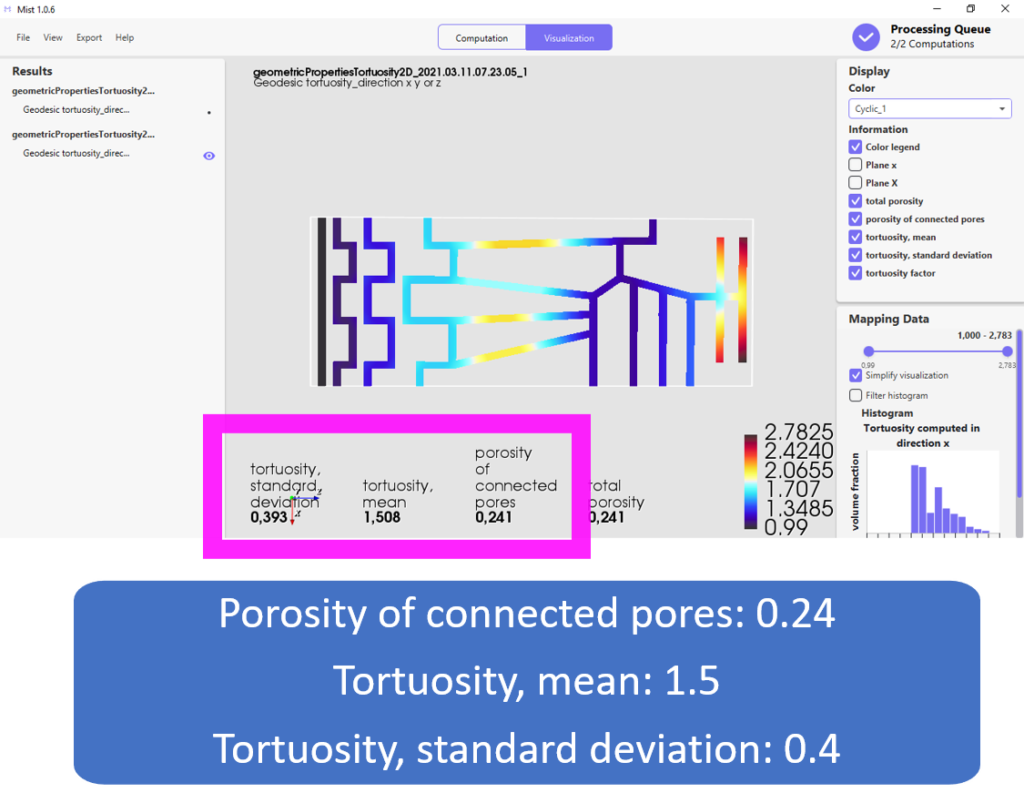Open the Export menu
1024x803 pixels.
point(89,38)
